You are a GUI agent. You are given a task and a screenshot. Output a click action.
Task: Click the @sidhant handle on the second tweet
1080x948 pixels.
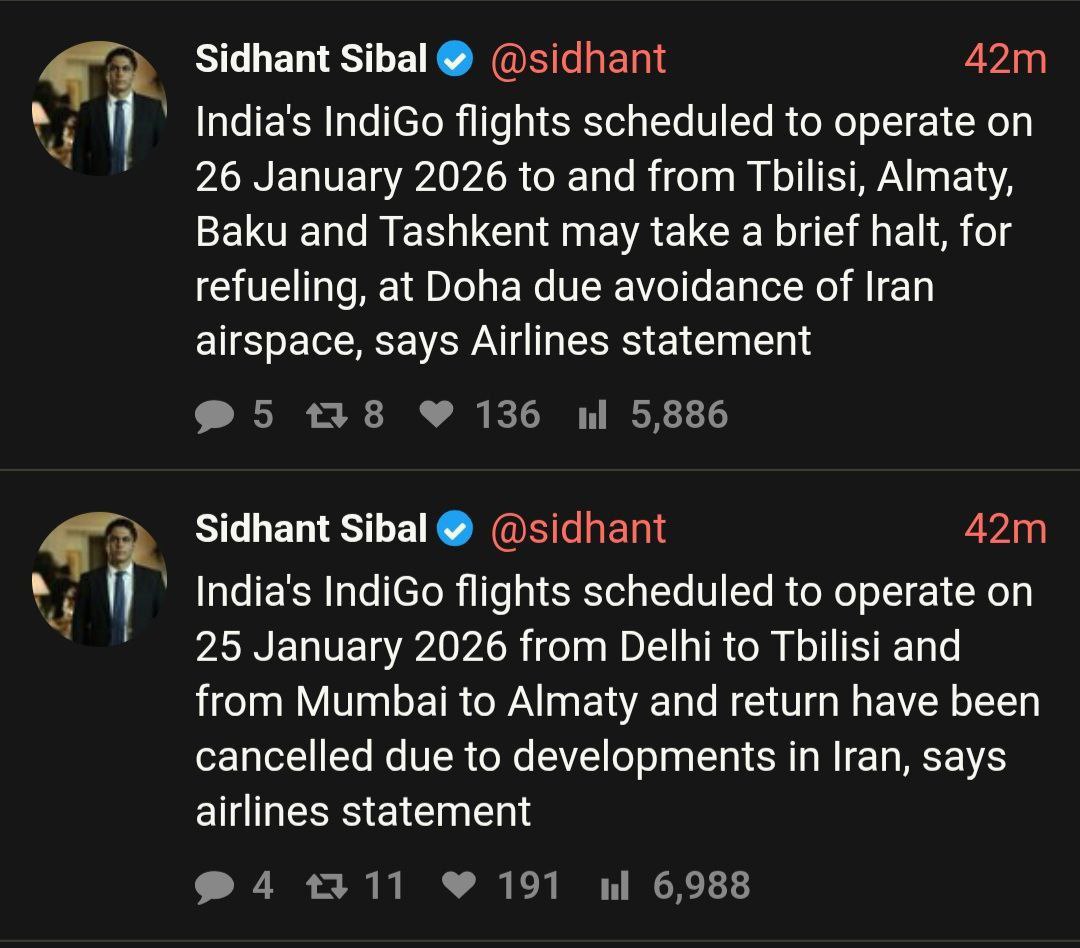pyautogui.click(x=580, y=529)
